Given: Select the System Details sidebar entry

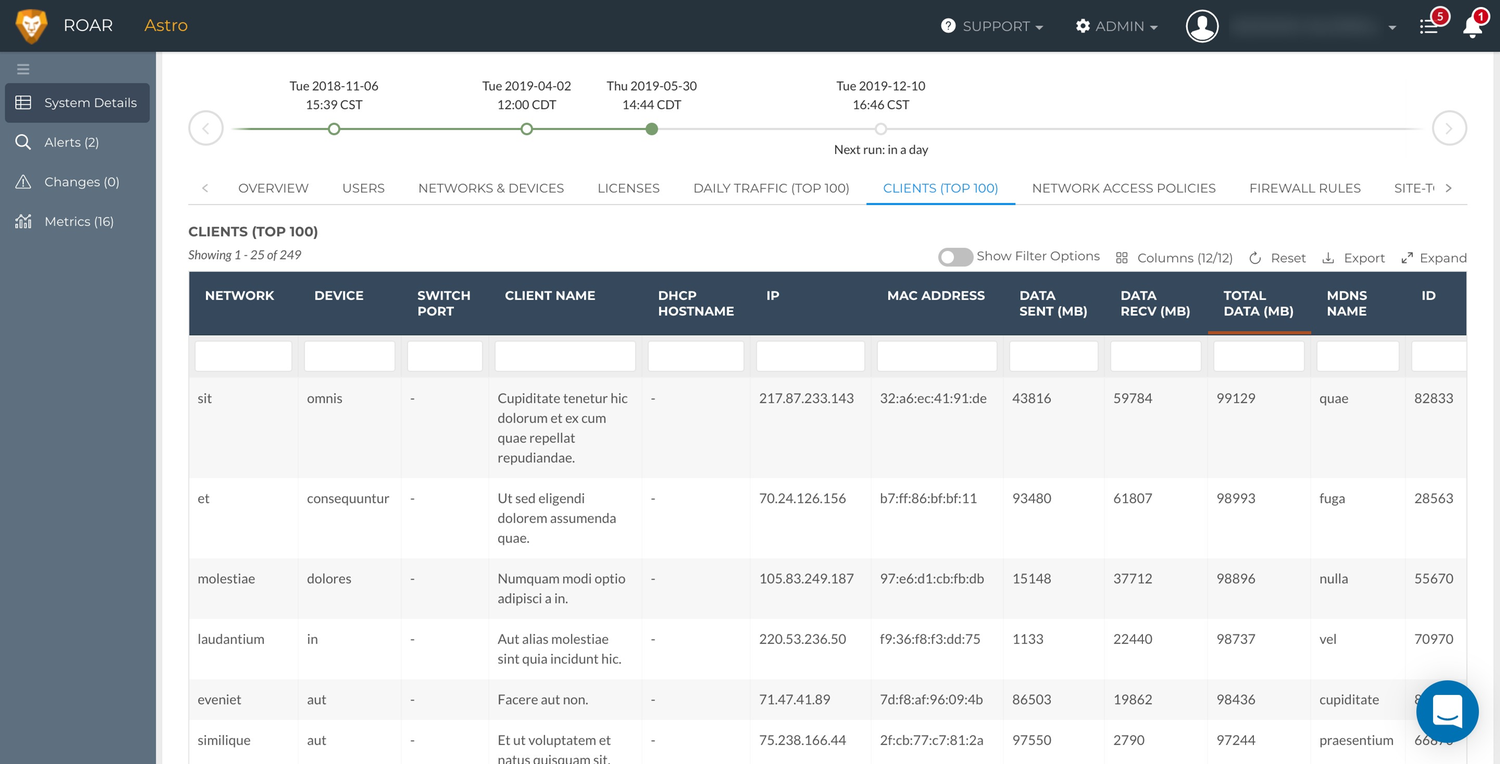Looking at the screenshot, I should click(x=77, y=102).
